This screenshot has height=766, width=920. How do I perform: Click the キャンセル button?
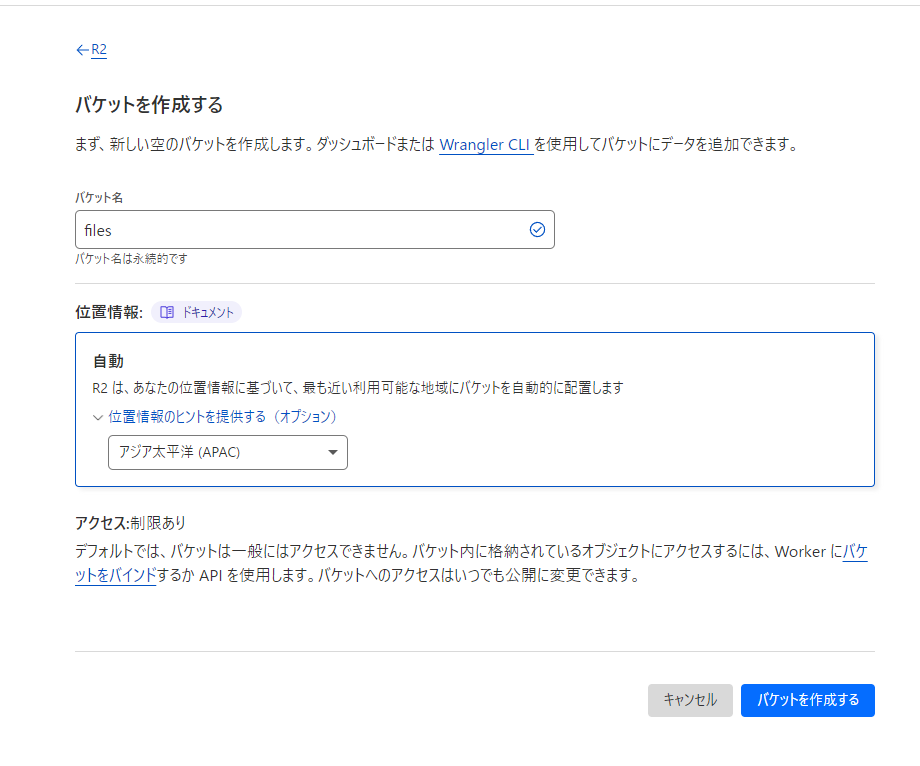[x=690, y=700]
